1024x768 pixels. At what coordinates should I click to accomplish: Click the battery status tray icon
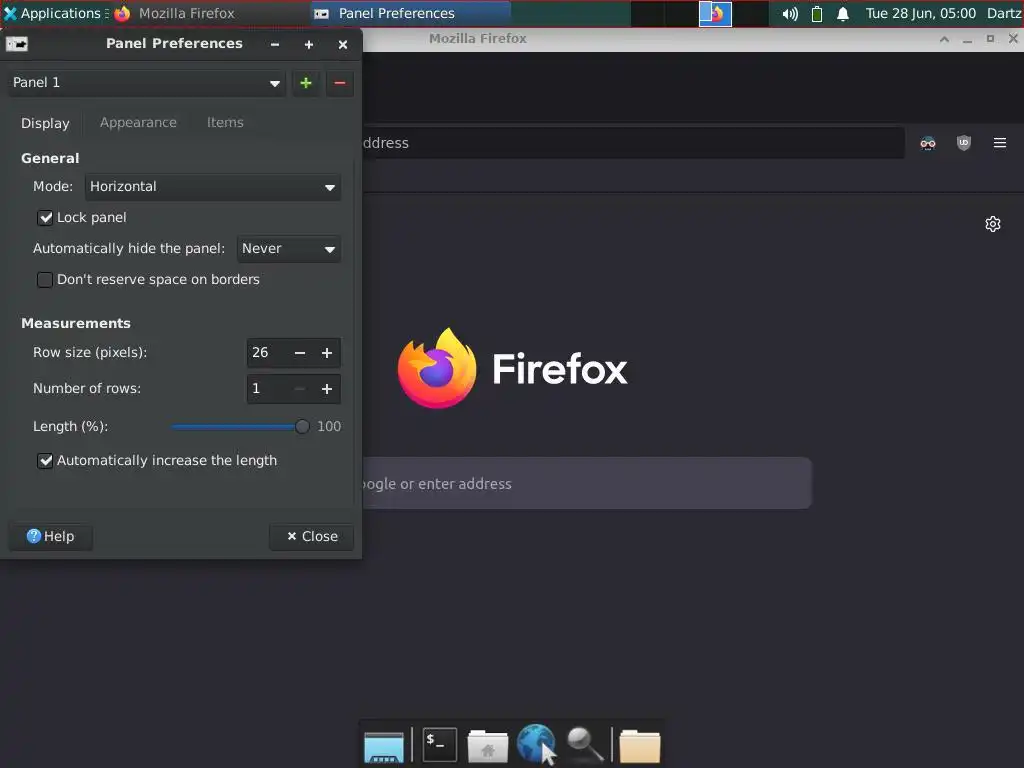[x=816, y=14]
